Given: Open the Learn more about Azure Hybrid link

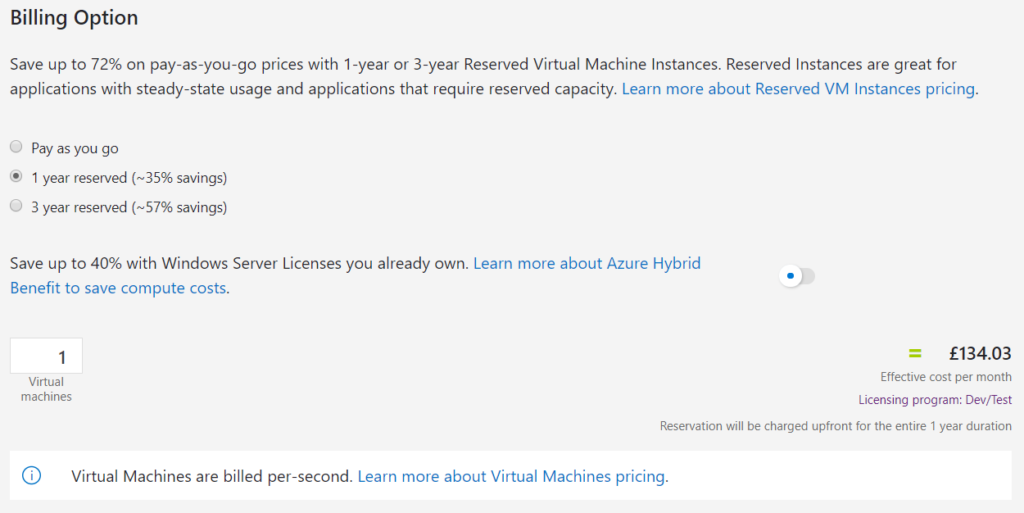Looking at the screenshot, I should click(586, 264).
